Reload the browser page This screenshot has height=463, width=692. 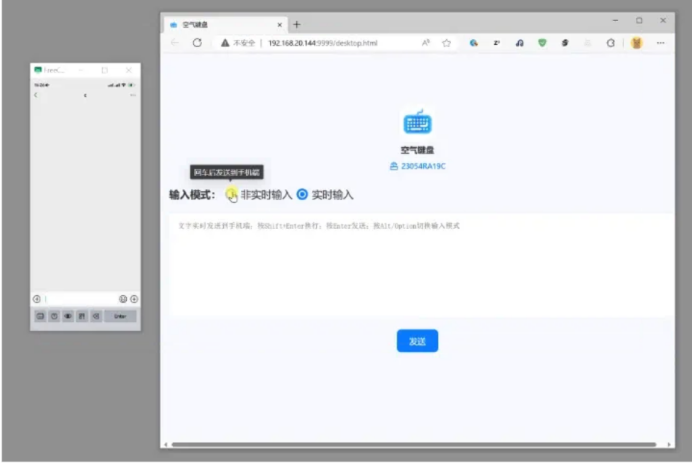(x=197, y=43)
